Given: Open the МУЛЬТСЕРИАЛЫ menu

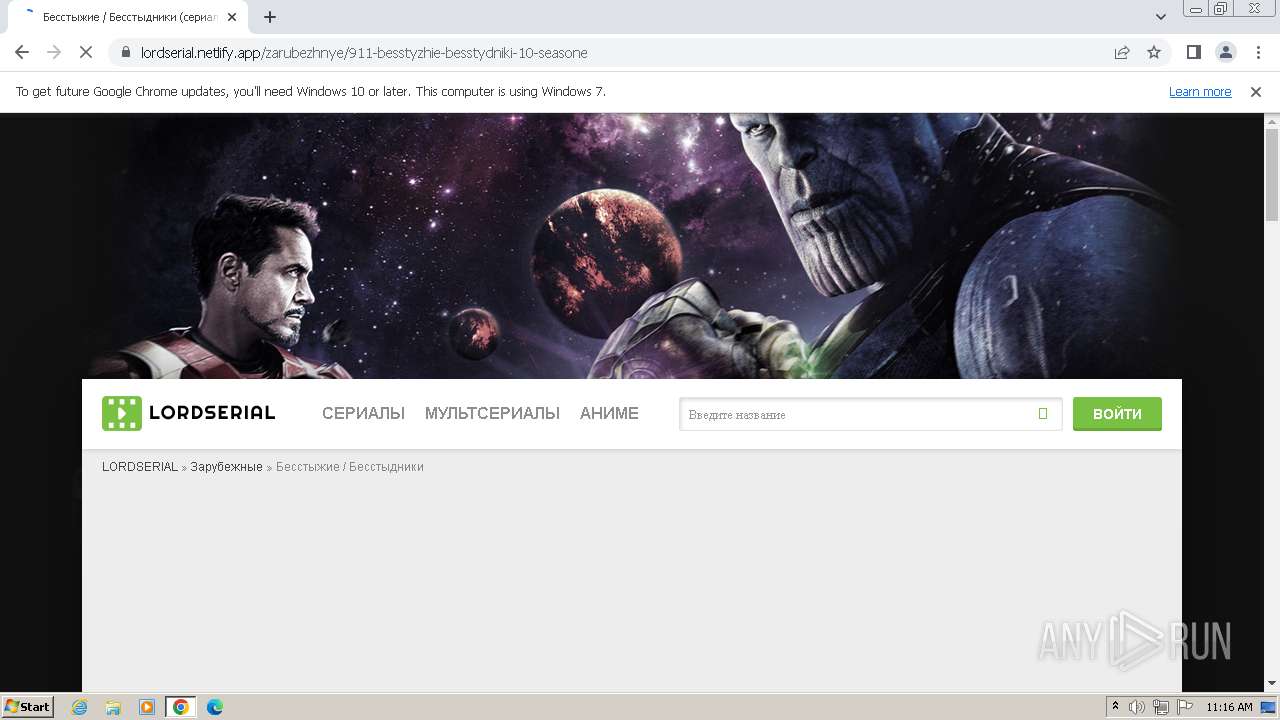Looking at the screenshot, I should coord(492,413).
